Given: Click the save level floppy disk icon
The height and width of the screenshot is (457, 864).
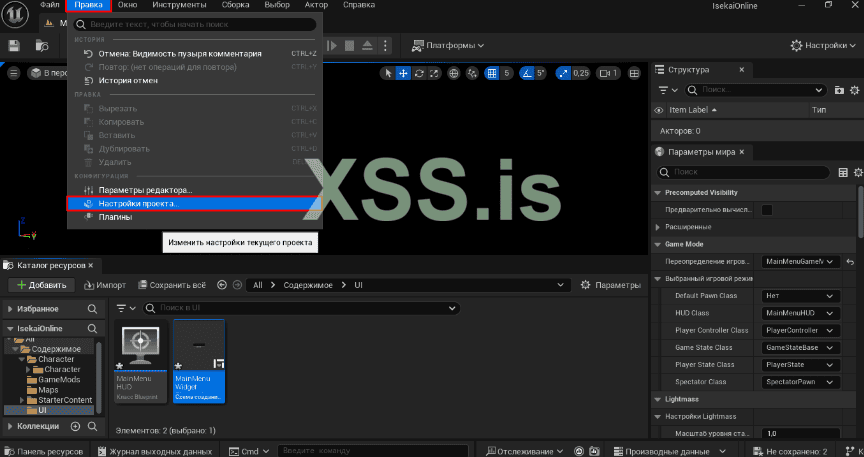Looking at the screenshot, I should 14,46.
